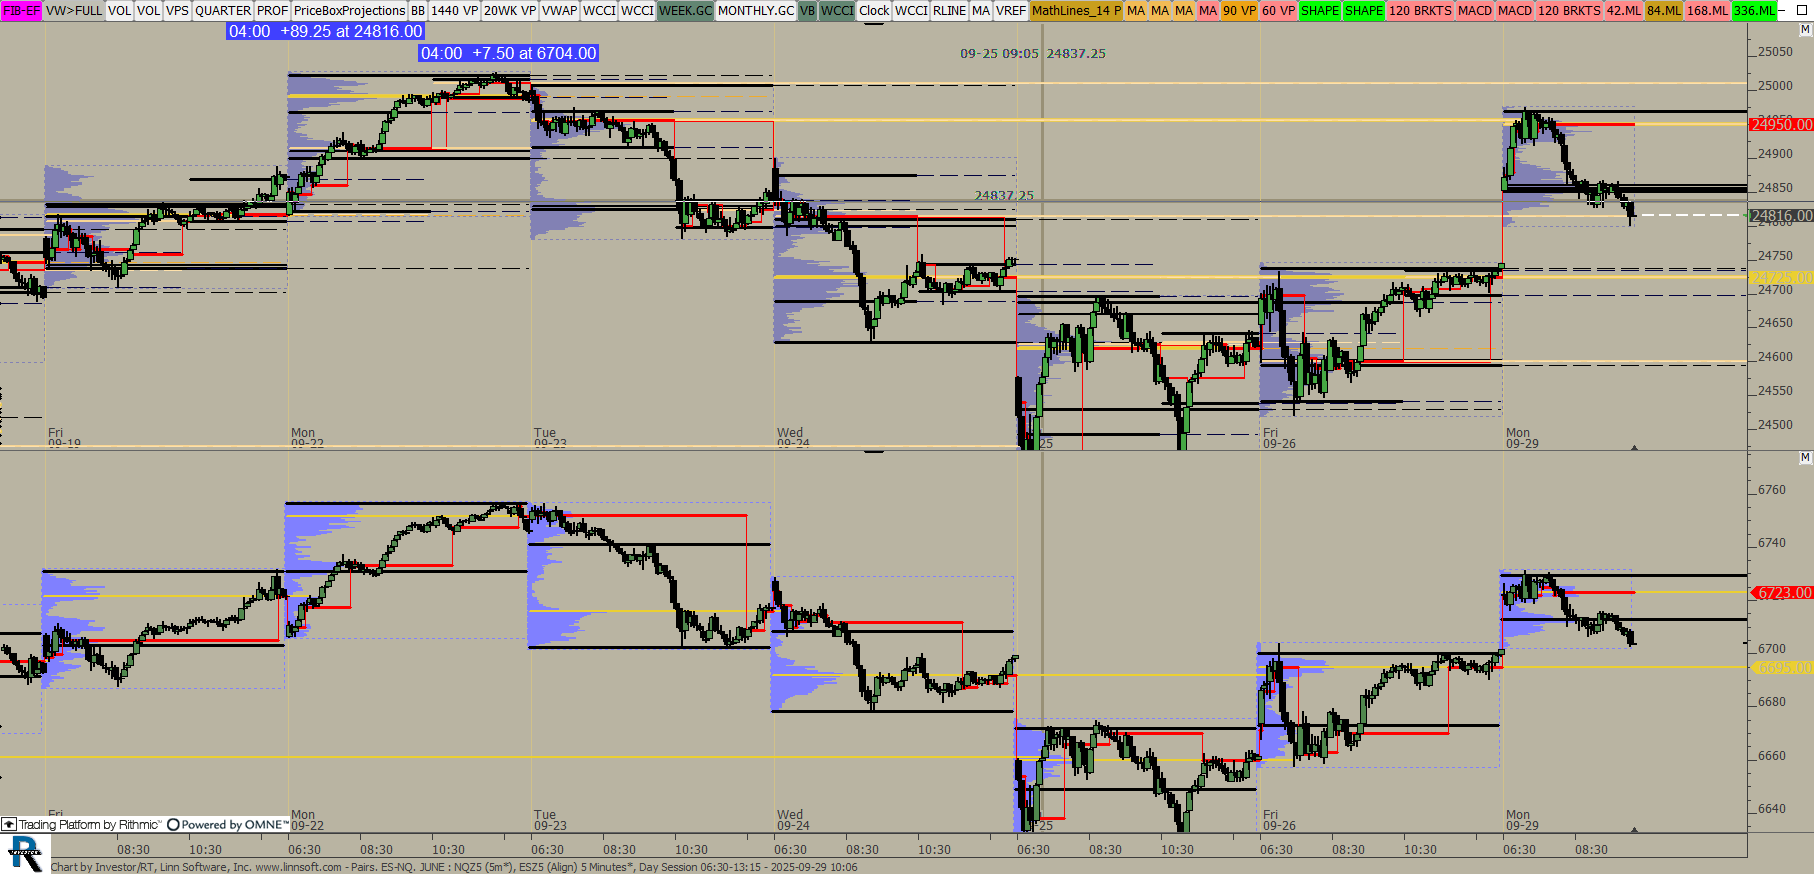Image resolution: width=1814 pixels, height=874 pixels.
Task: Click the Rithmic trading platform icon
Action: [9, 825]
